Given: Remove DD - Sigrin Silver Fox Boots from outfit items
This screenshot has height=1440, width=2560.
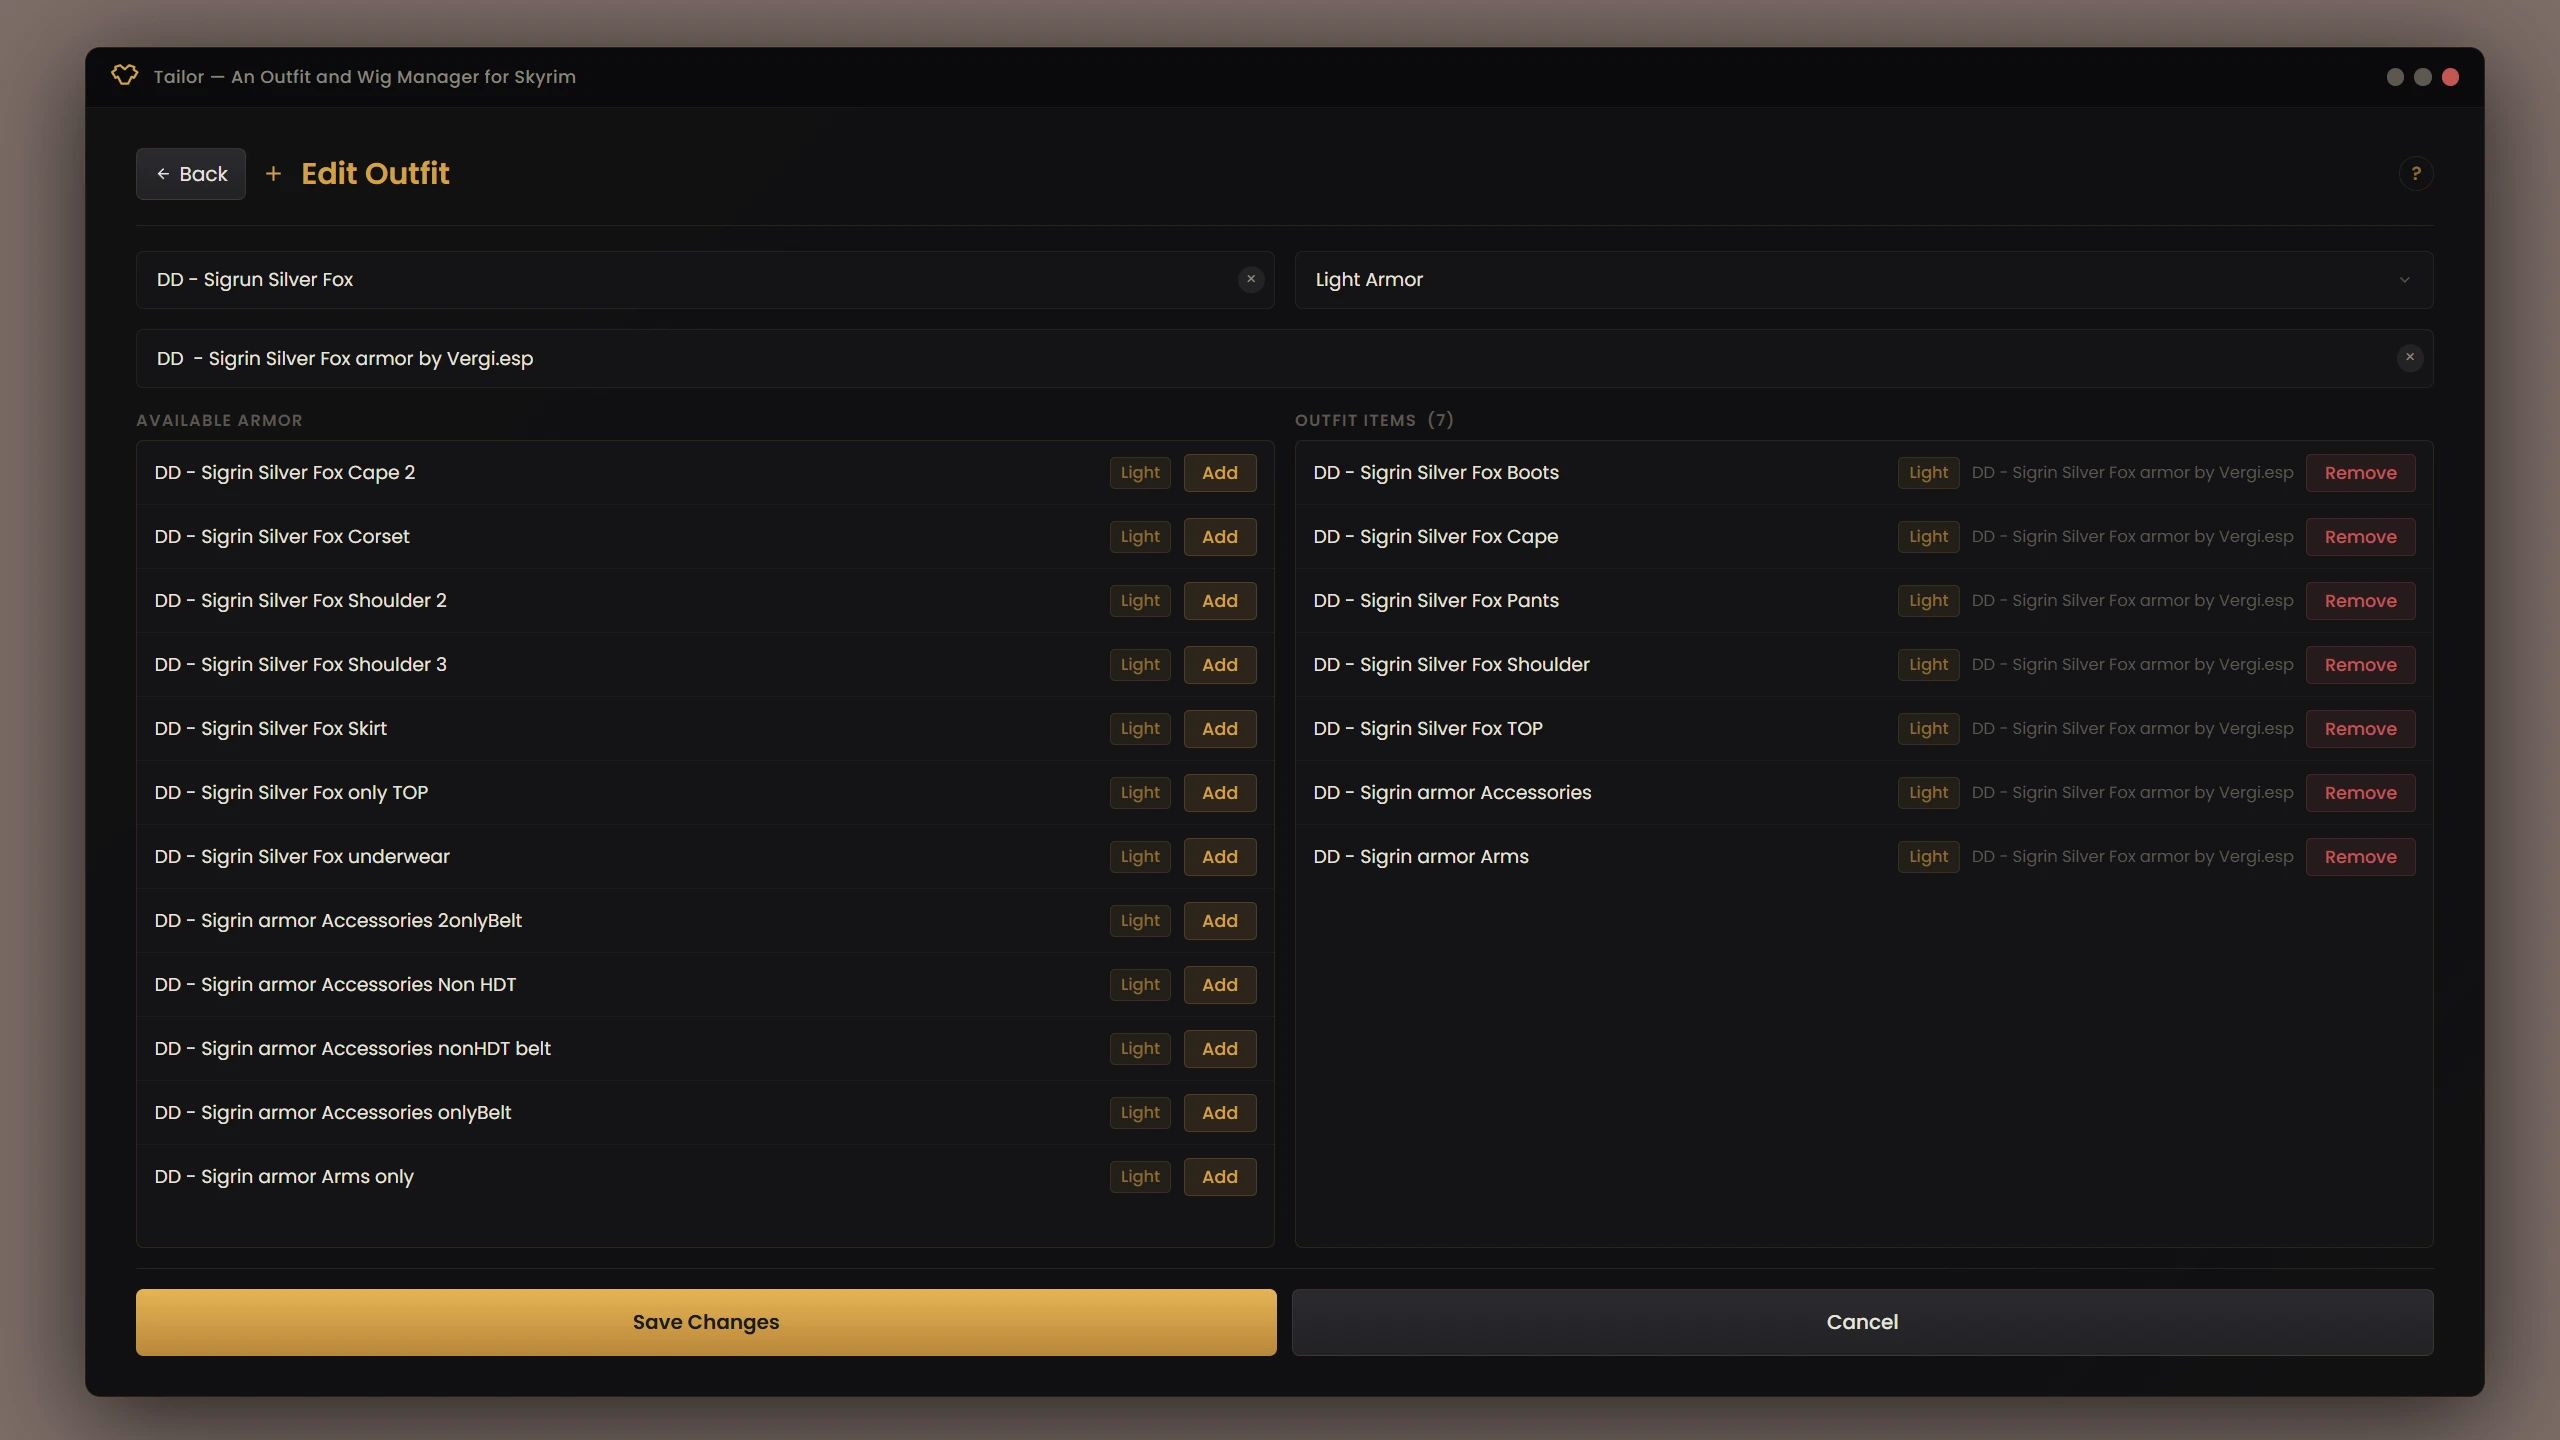Looking at the screenshot, I should tap(2360, 472).
